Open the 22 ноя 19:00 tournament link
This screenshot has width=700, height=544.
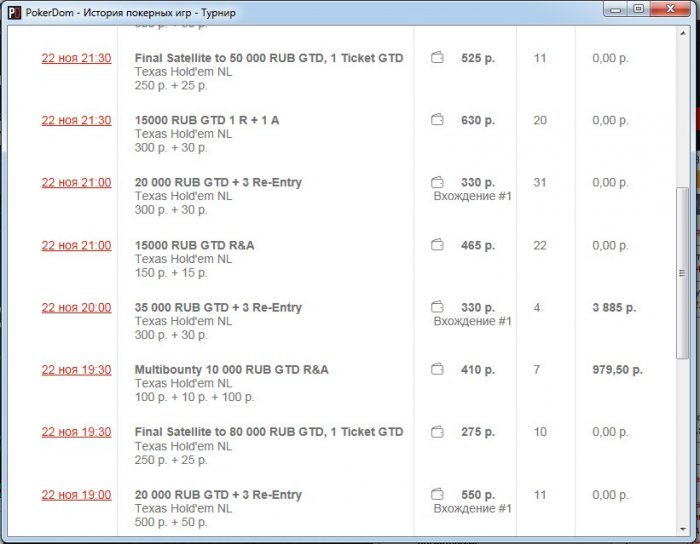[x=76, y=494]
